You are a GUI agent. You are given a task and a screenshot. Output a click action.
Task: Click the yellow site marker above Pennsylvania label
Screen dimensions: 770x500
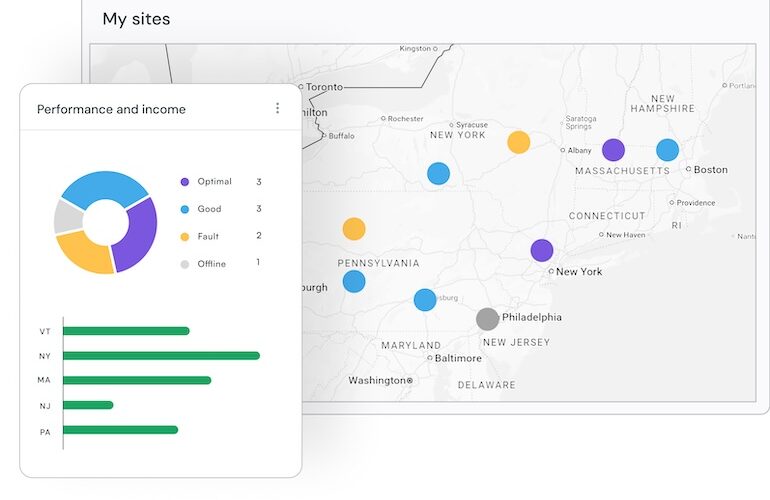[x=354, y=229]
